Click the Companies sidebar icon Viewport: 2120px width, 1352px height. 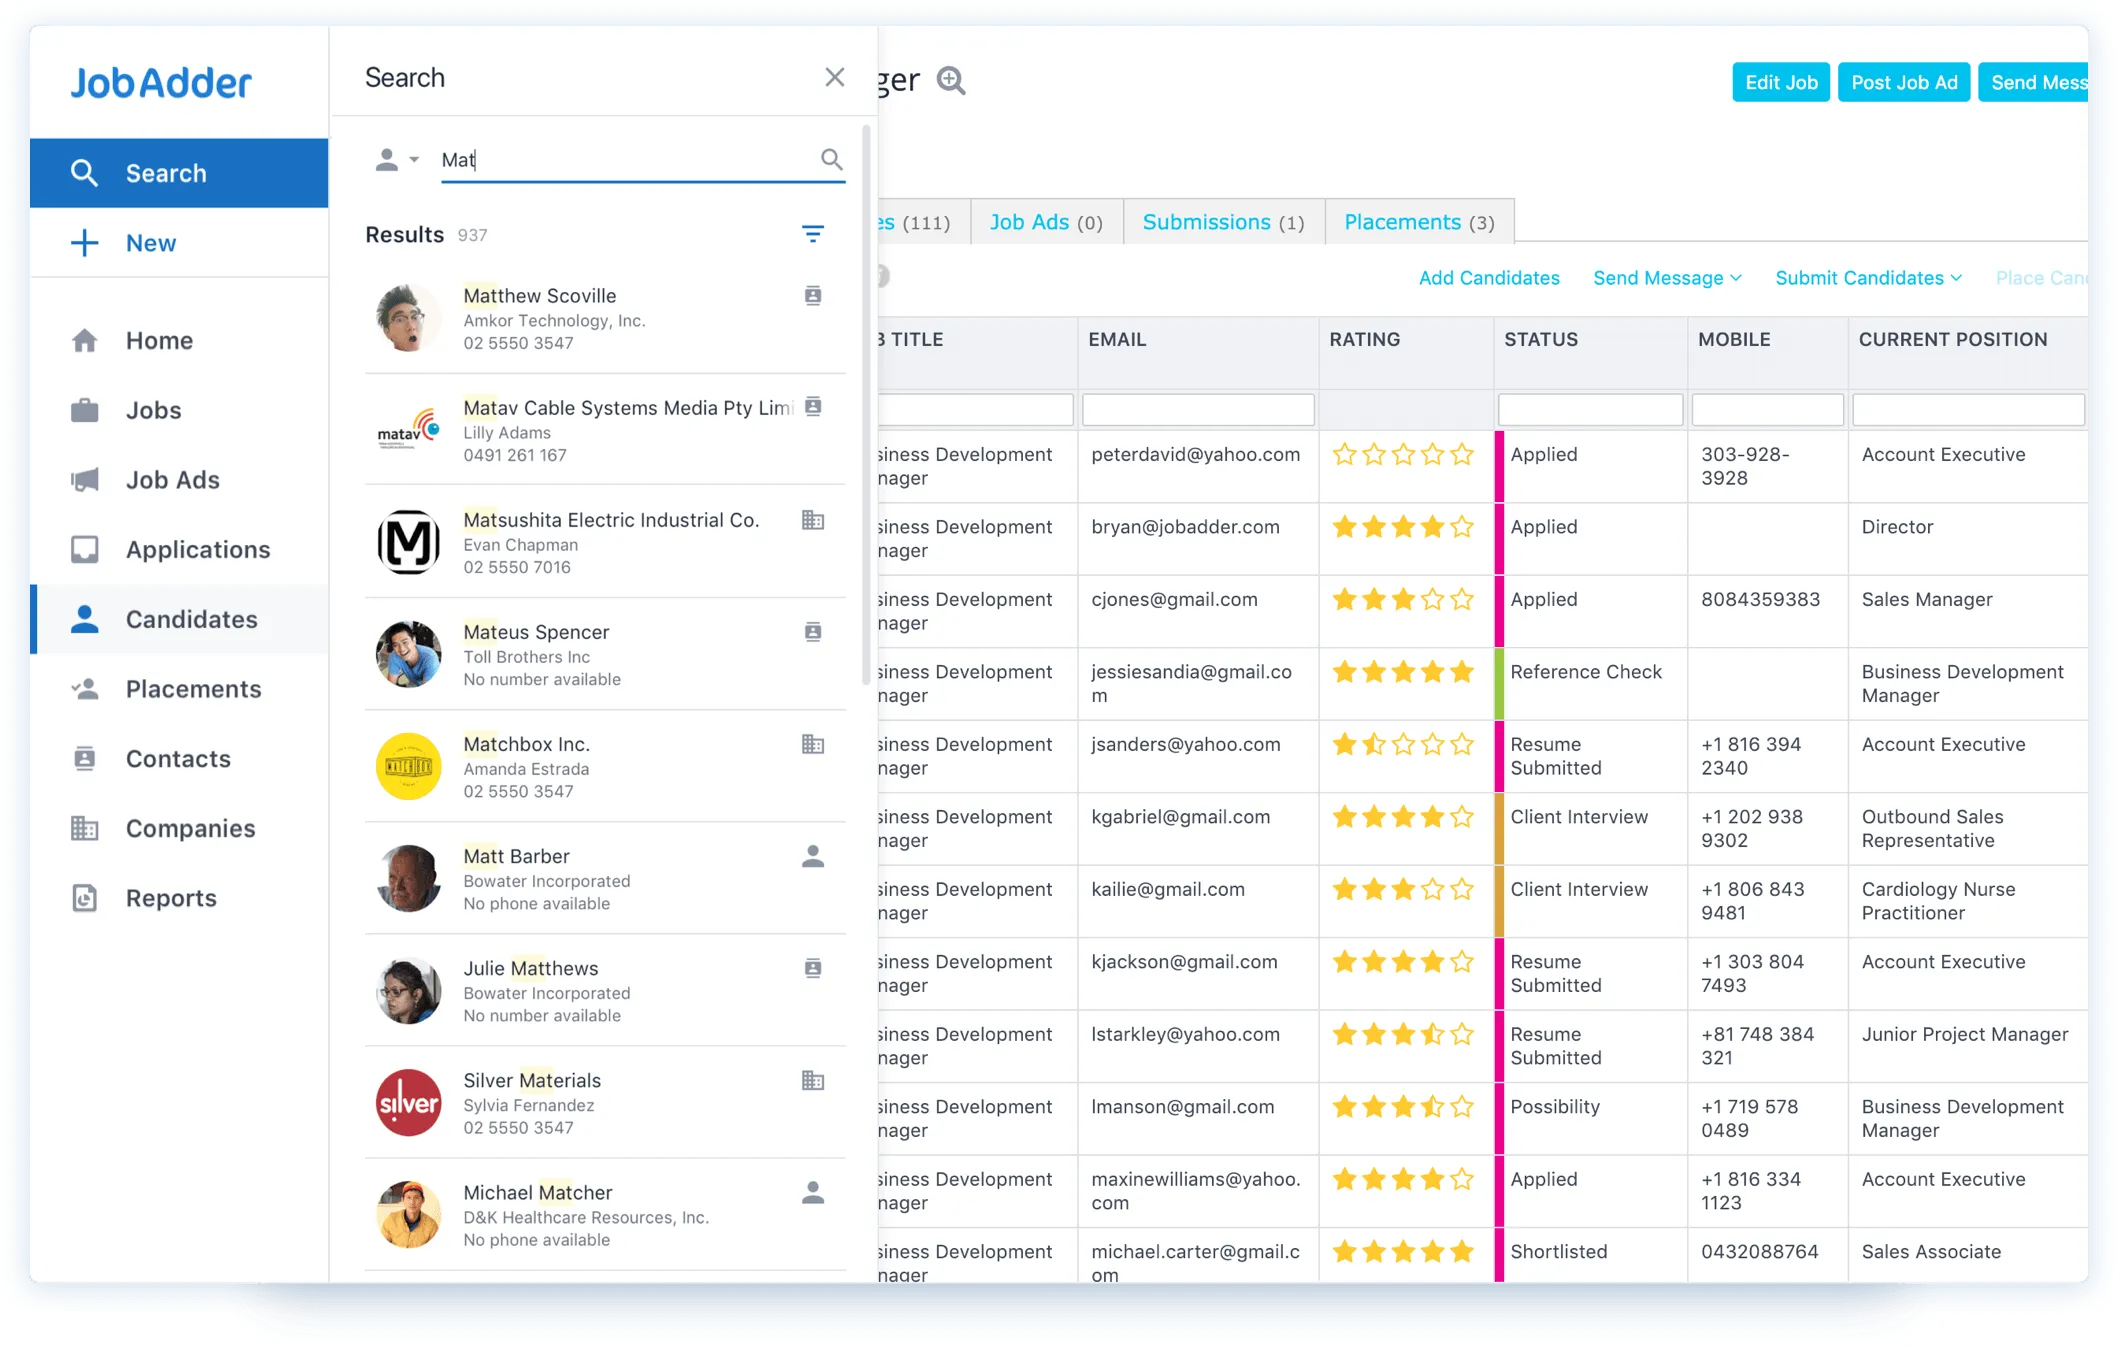point(85,828)
